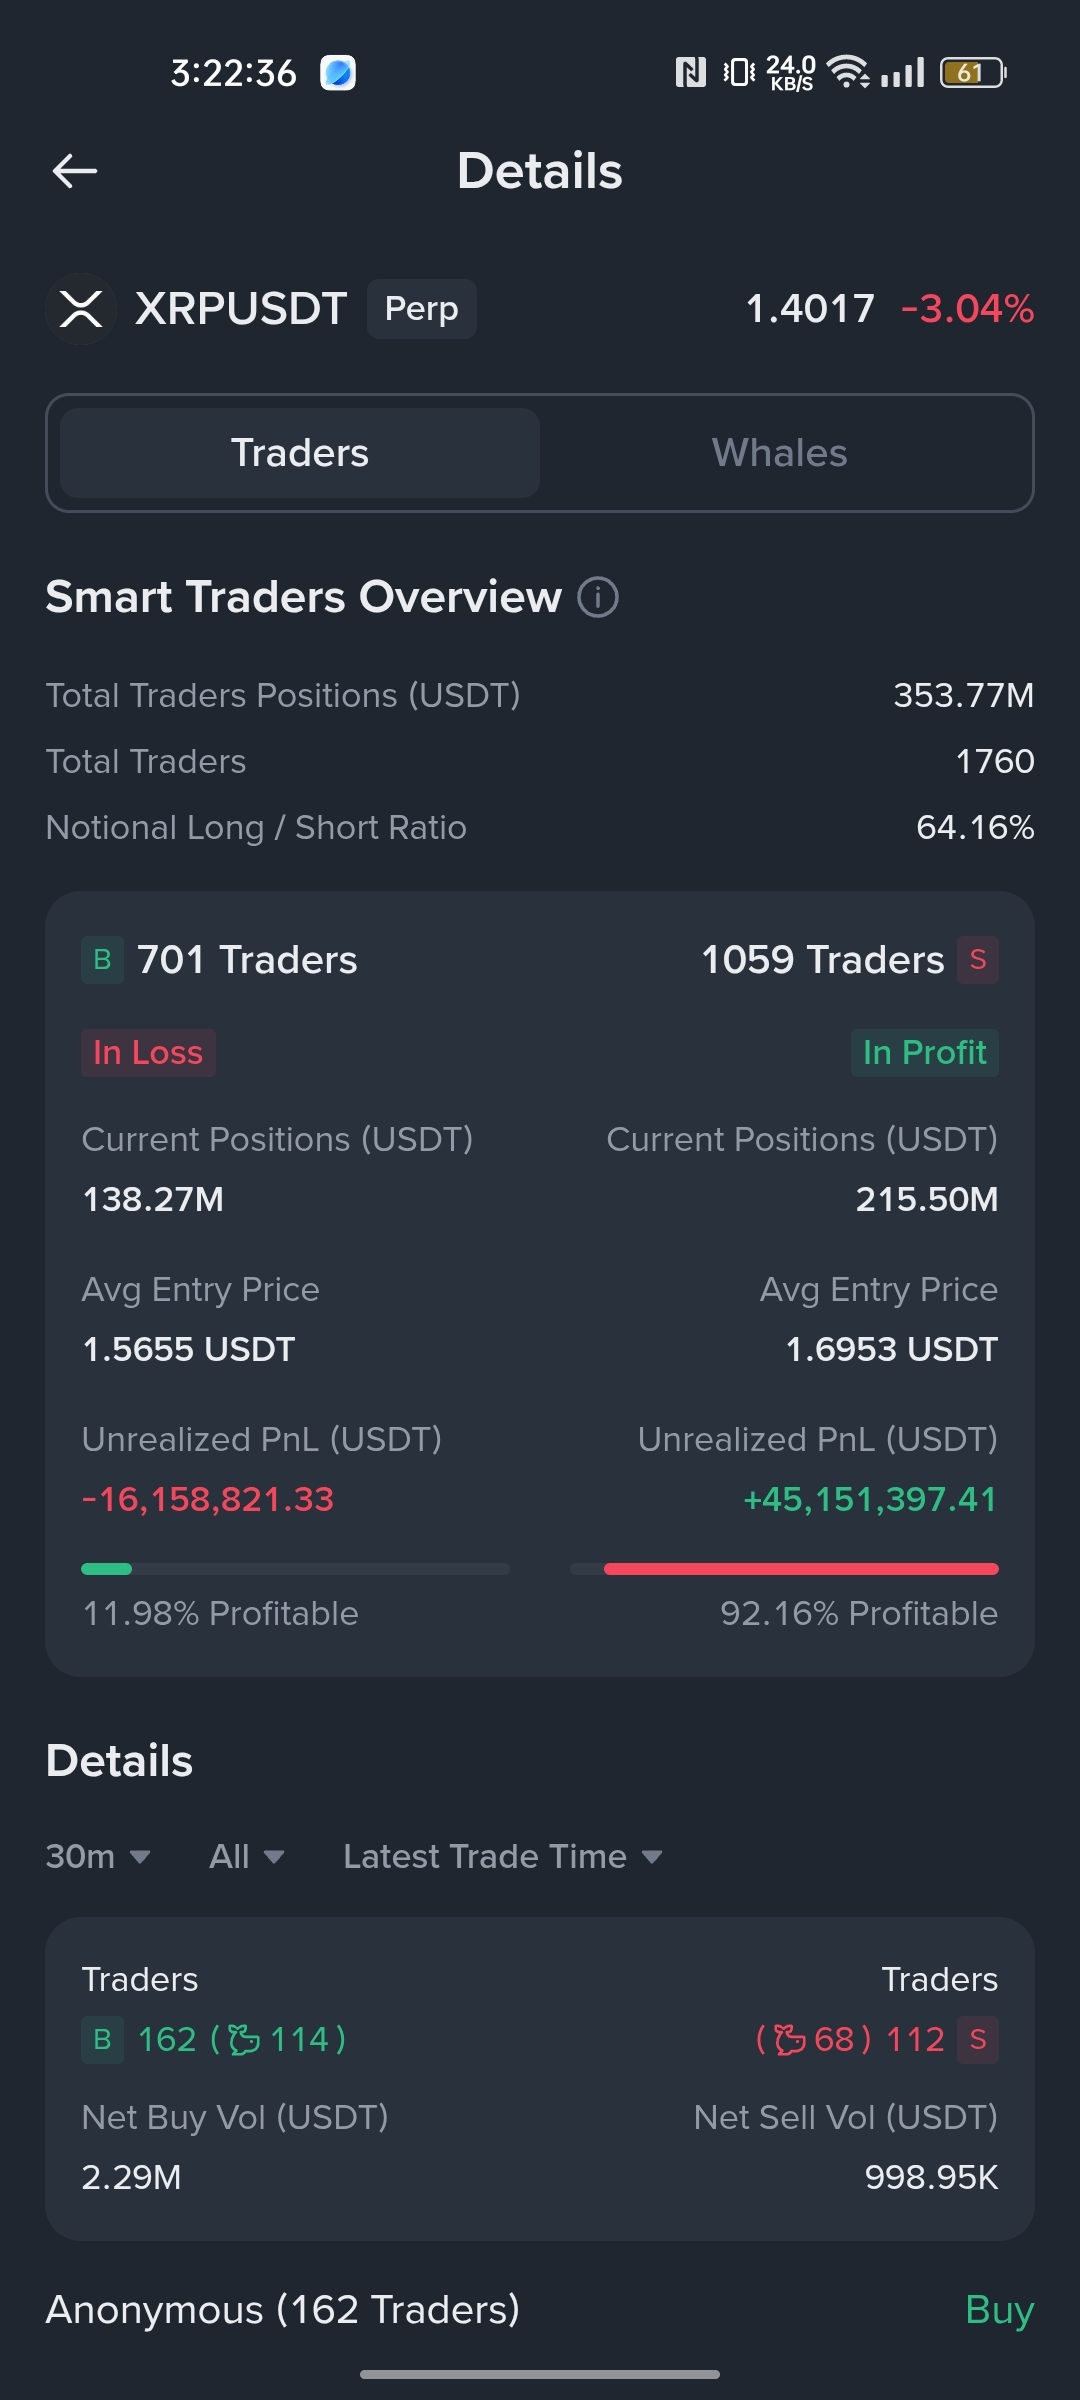
Task: Tap the In Loss tag
Action: pos(148,1053)
